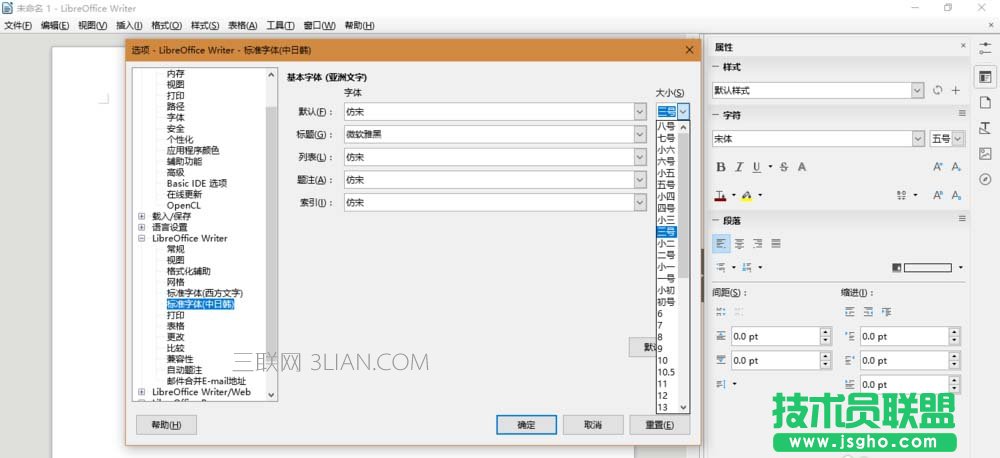Select right paragraph alignment
This screenshot has width=1000, height=458.
click(x=757, y=243)
